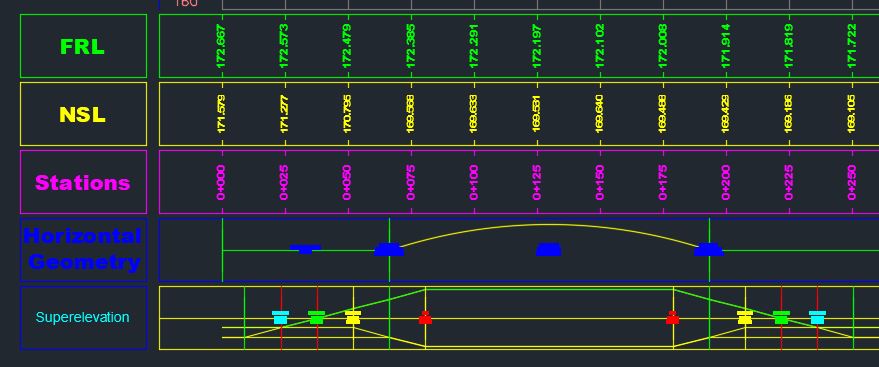879x367 pixels.
Task: Pick FRL value 171.914
Action: point(725,47)
